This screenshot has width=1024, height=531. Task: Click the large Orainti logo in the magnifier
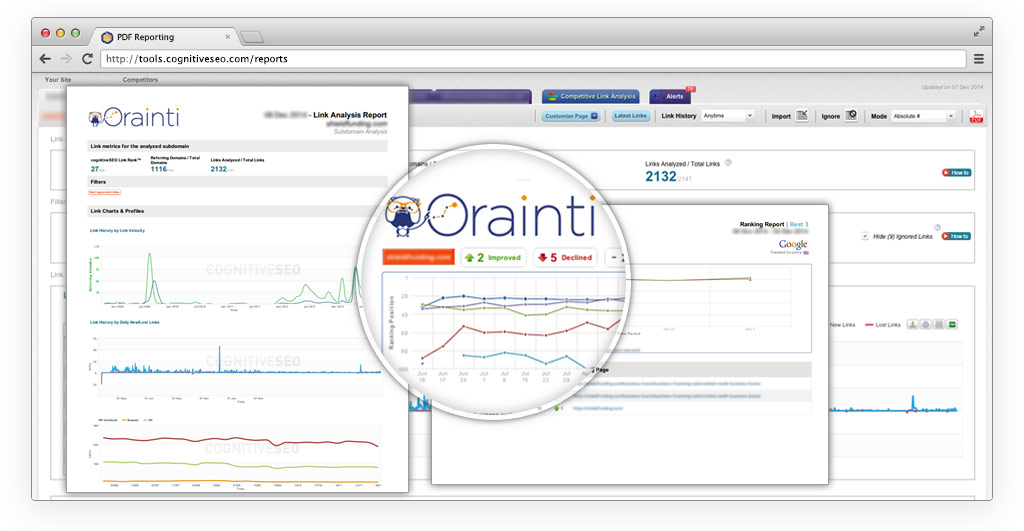(x=490, y=216)
